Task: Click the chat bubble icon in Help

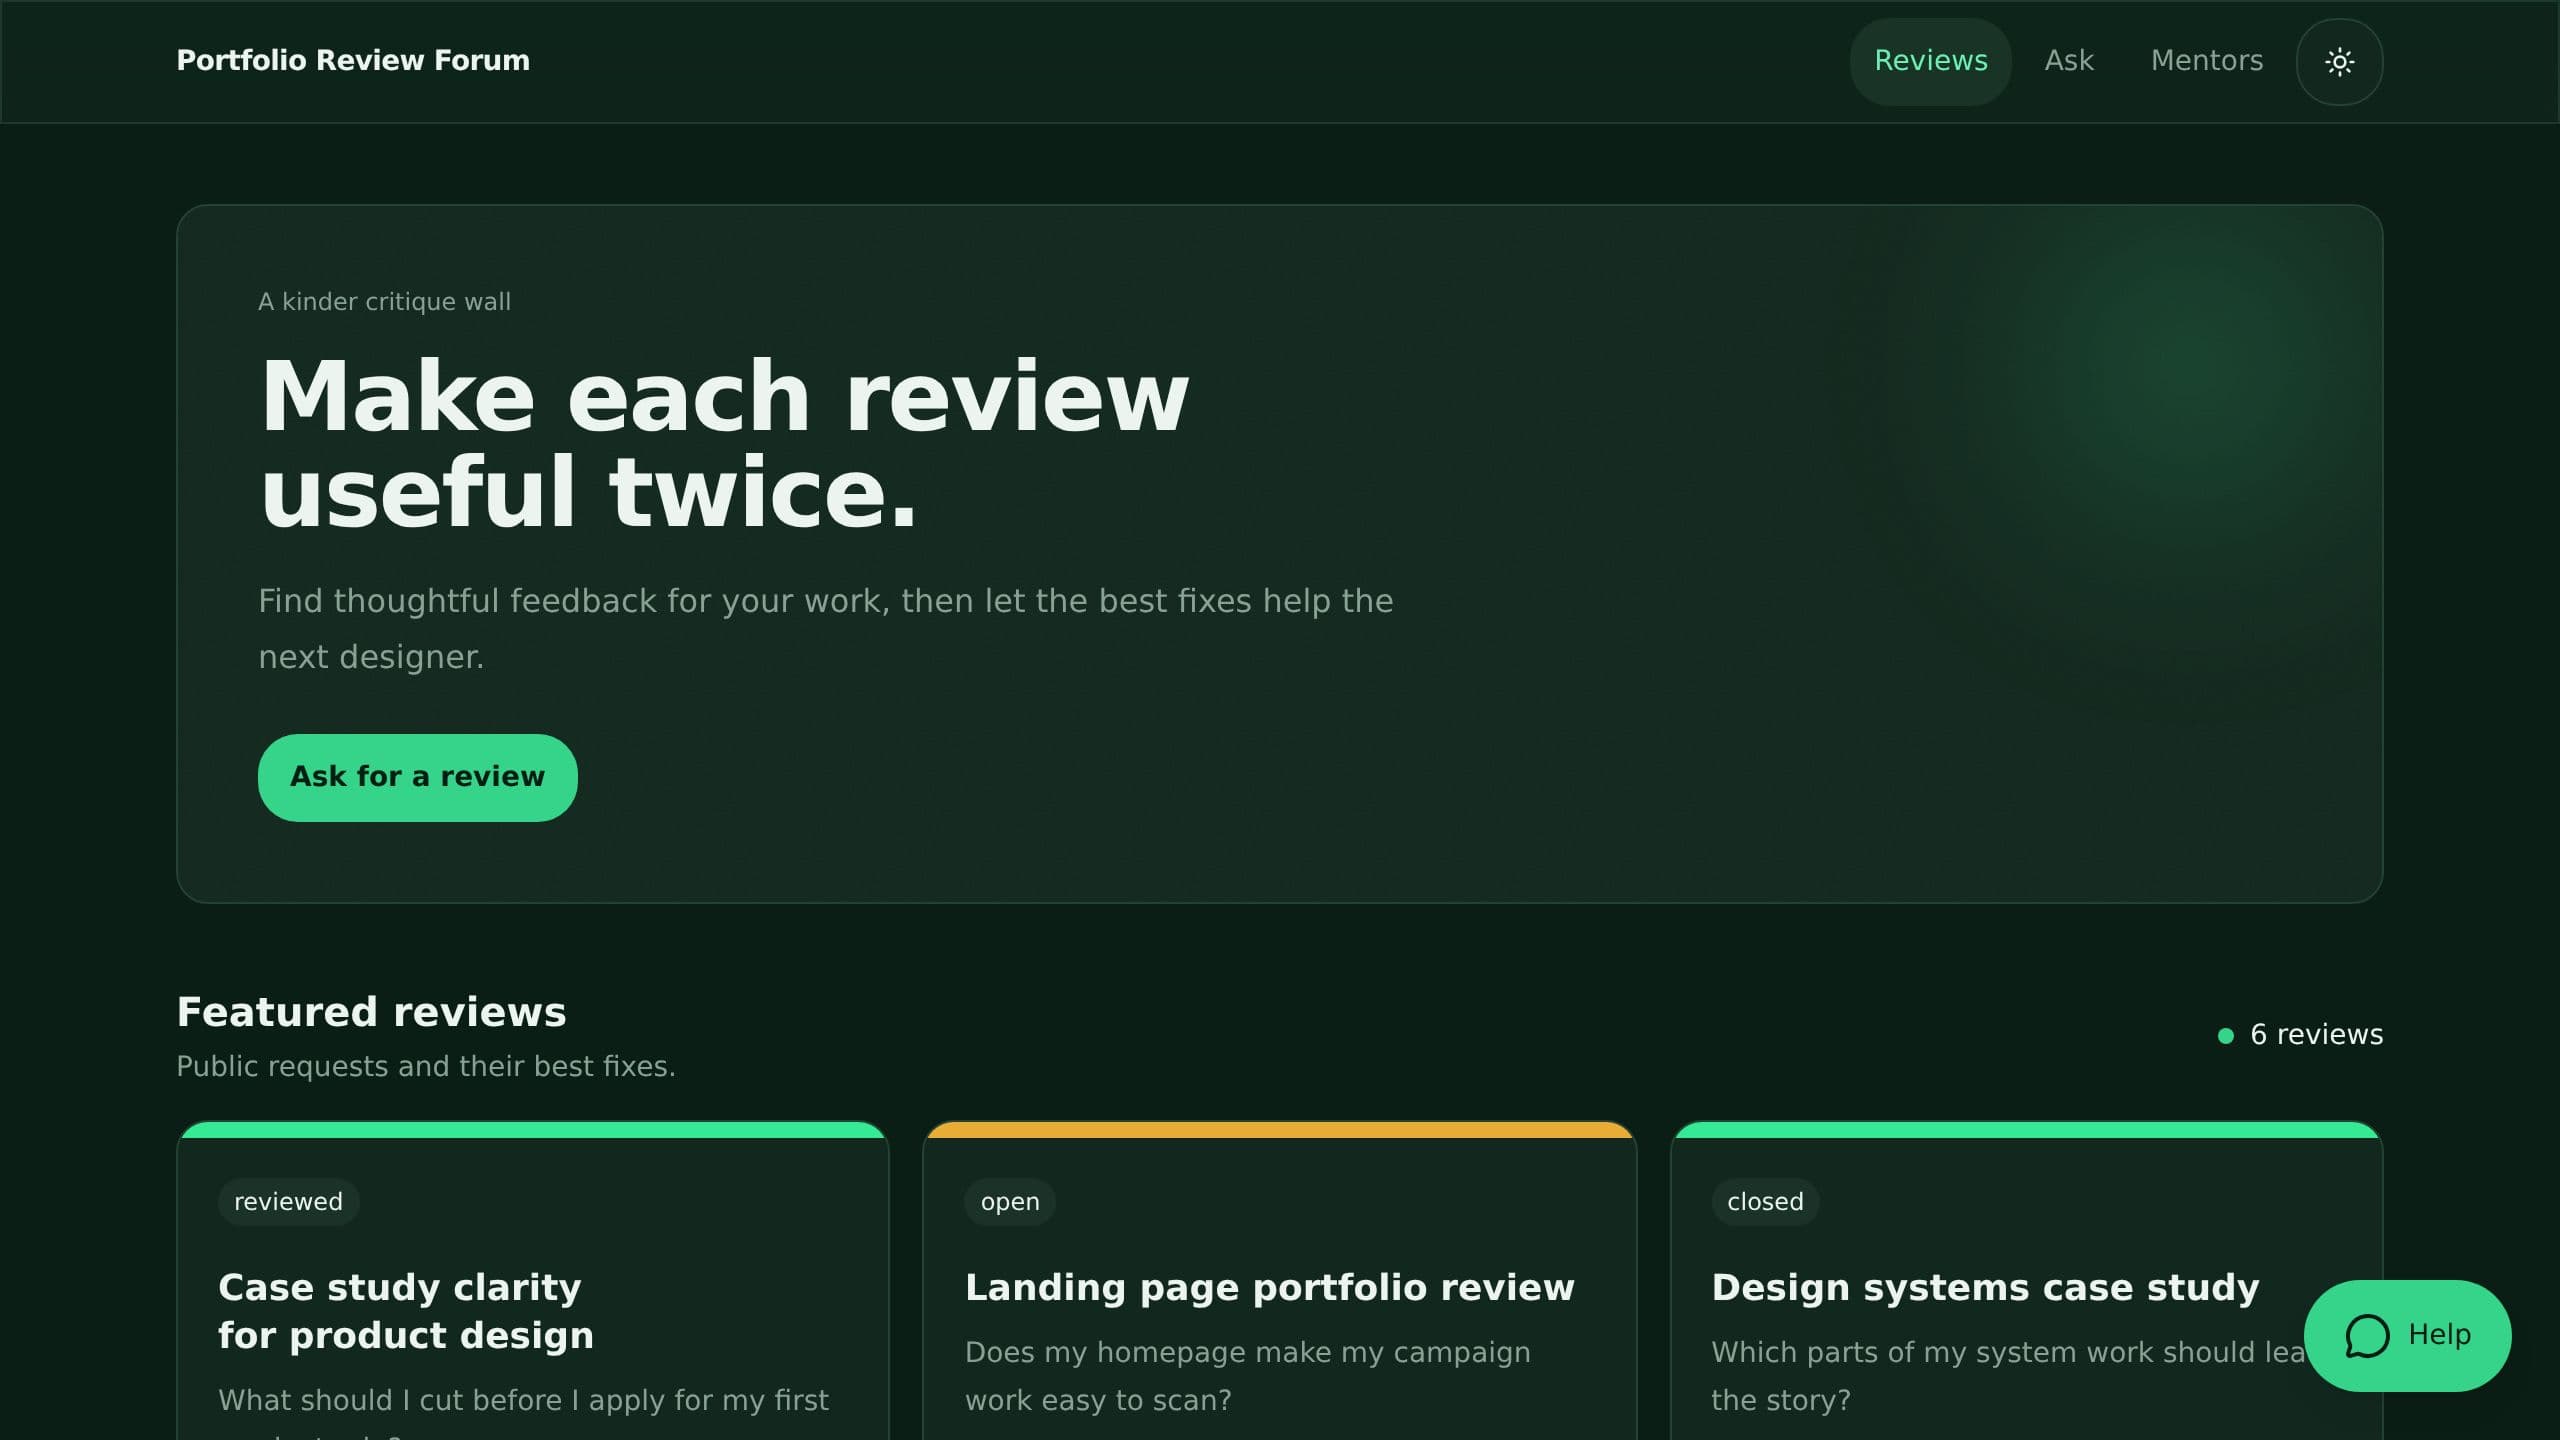Action: 2367,1336
